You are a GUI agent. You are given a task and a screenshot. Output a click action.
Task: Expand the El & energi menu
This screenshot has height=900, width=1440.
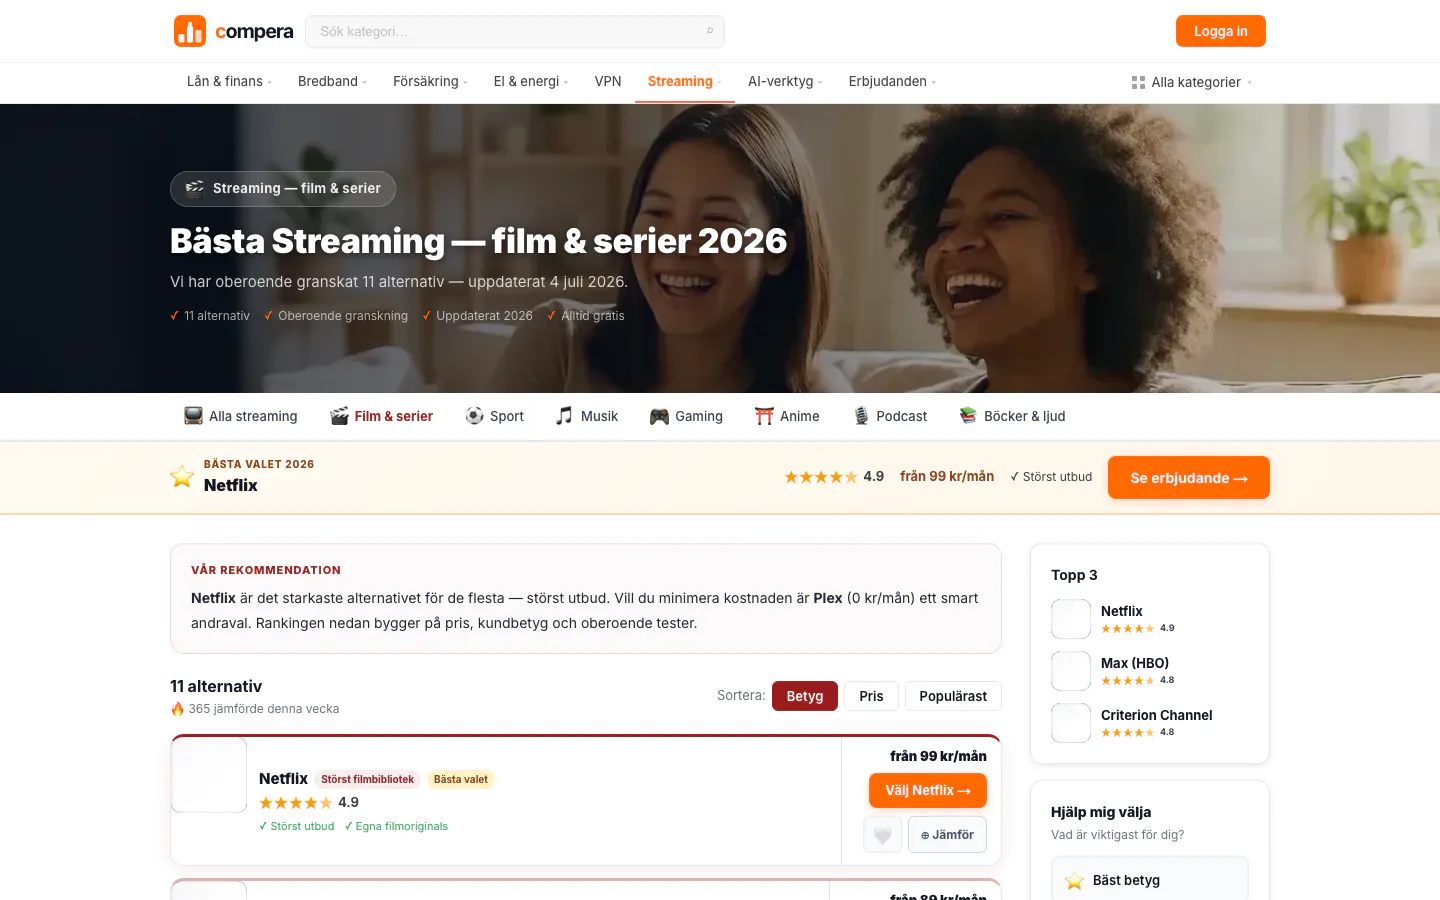[x=531, y=82]
